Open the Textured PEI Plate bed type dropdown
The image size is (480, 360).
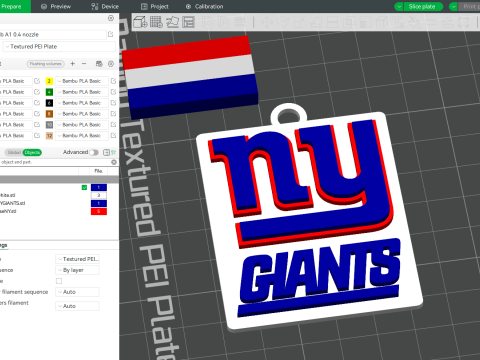click(x=59, y=47)
